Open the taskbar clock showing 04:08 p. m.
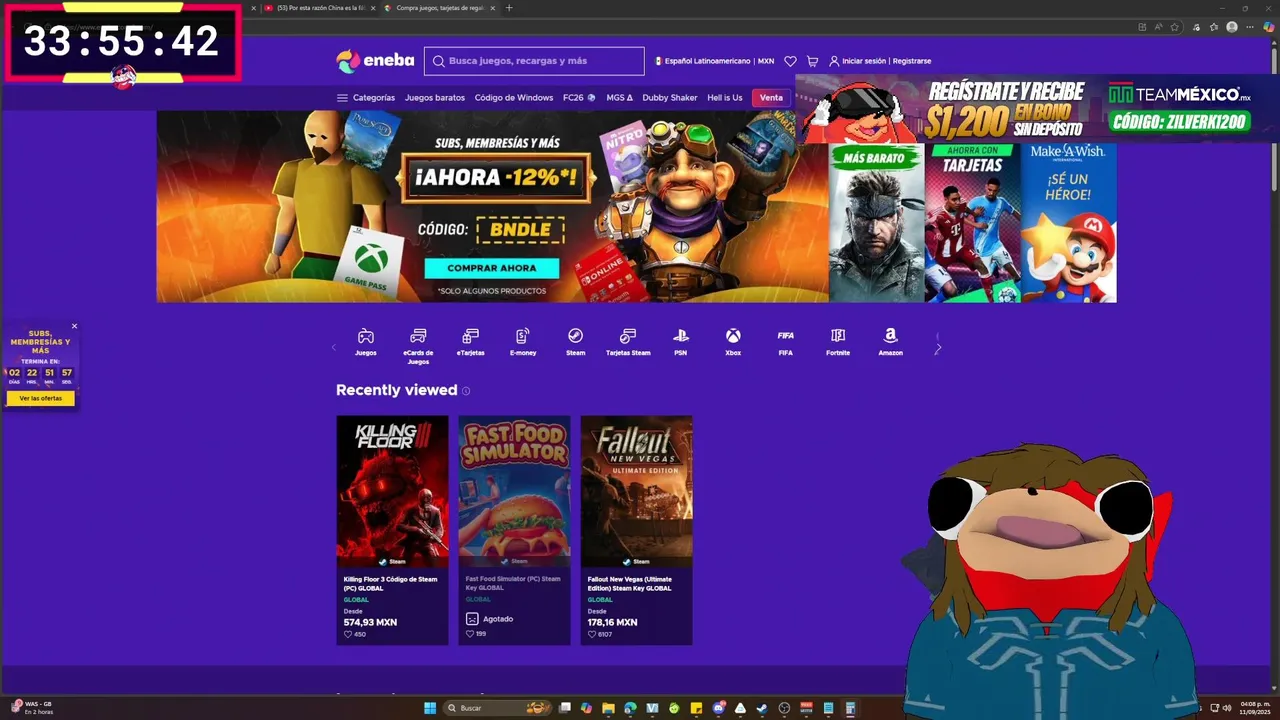 [1253, 708]
